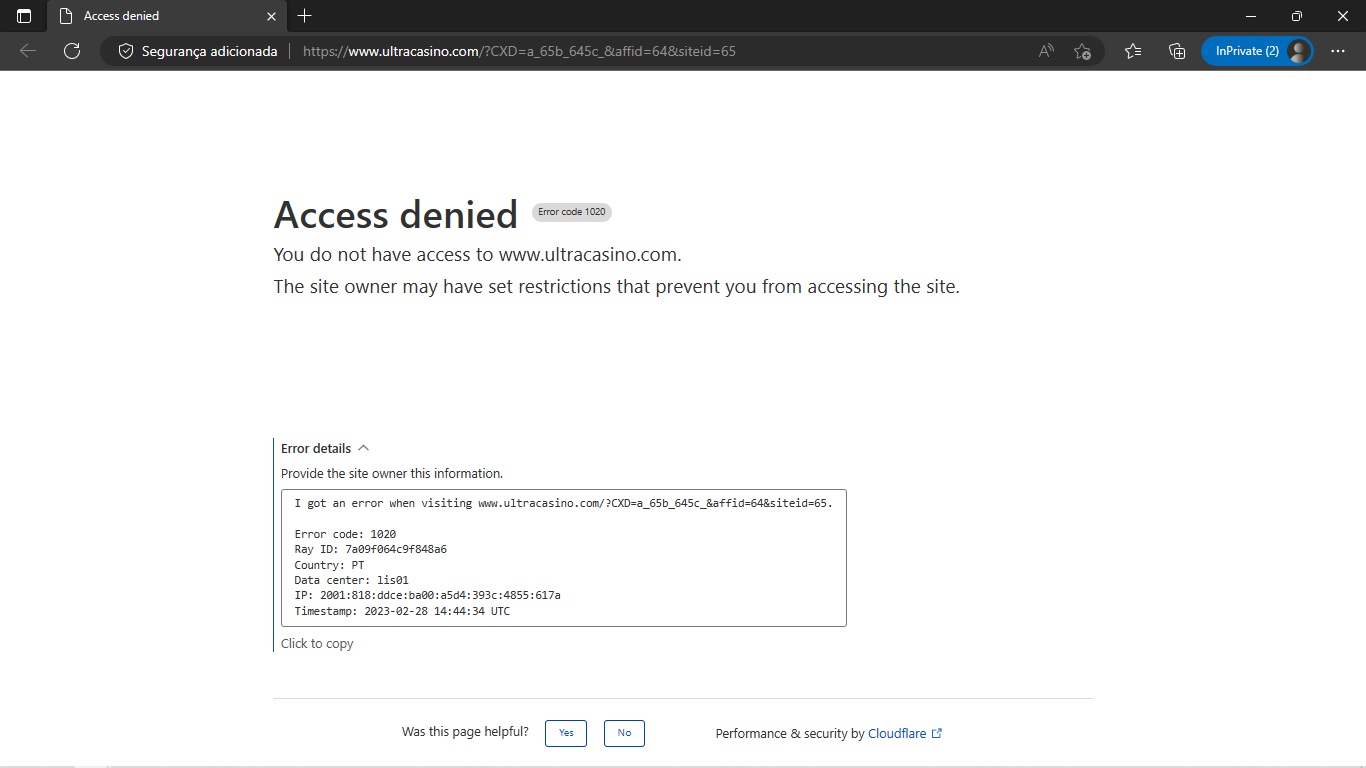Click the 'Segurança adicionada' security badge

coord(198,51)
